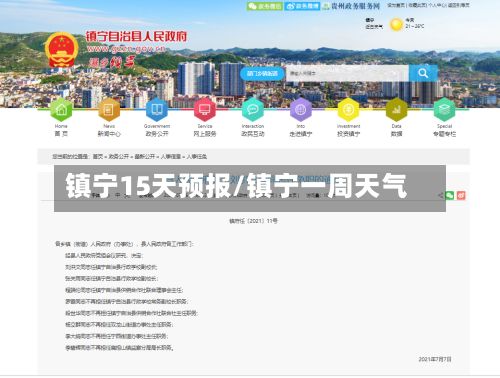Open the Government 政务公开 hexagon icon
Screen dimensions: 500x378
[x=157, y=110]
